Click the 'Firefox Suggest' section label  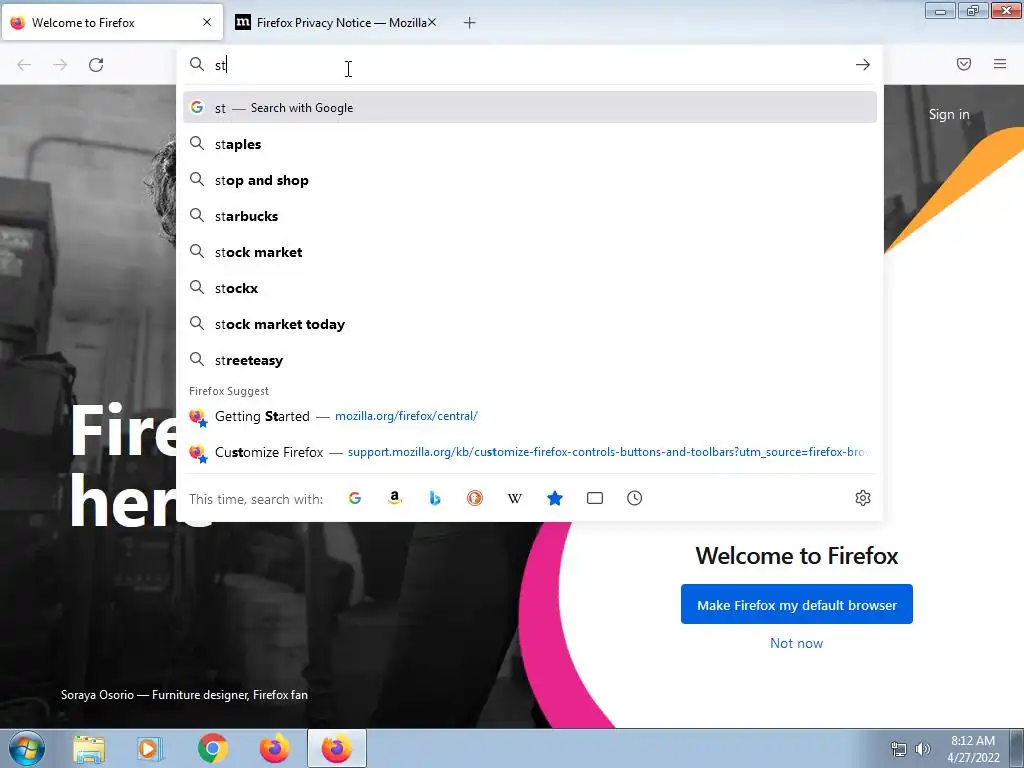pyautogui.click(x=229, y=391)
